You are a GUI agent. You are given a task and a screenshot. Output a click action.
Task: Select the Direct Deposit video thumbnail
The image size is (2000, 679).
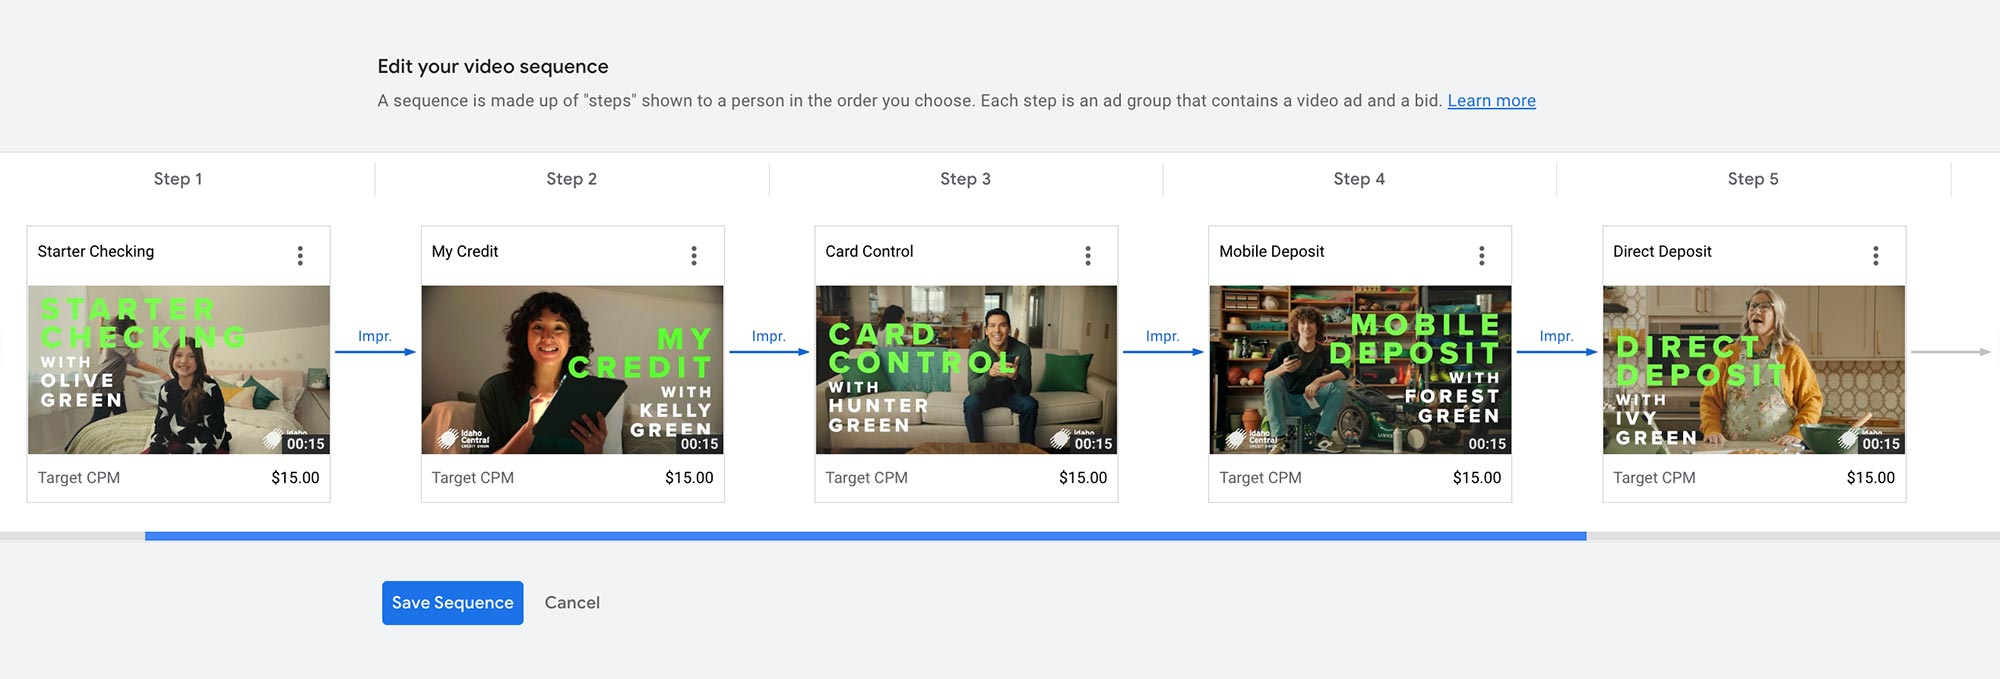1754,370
